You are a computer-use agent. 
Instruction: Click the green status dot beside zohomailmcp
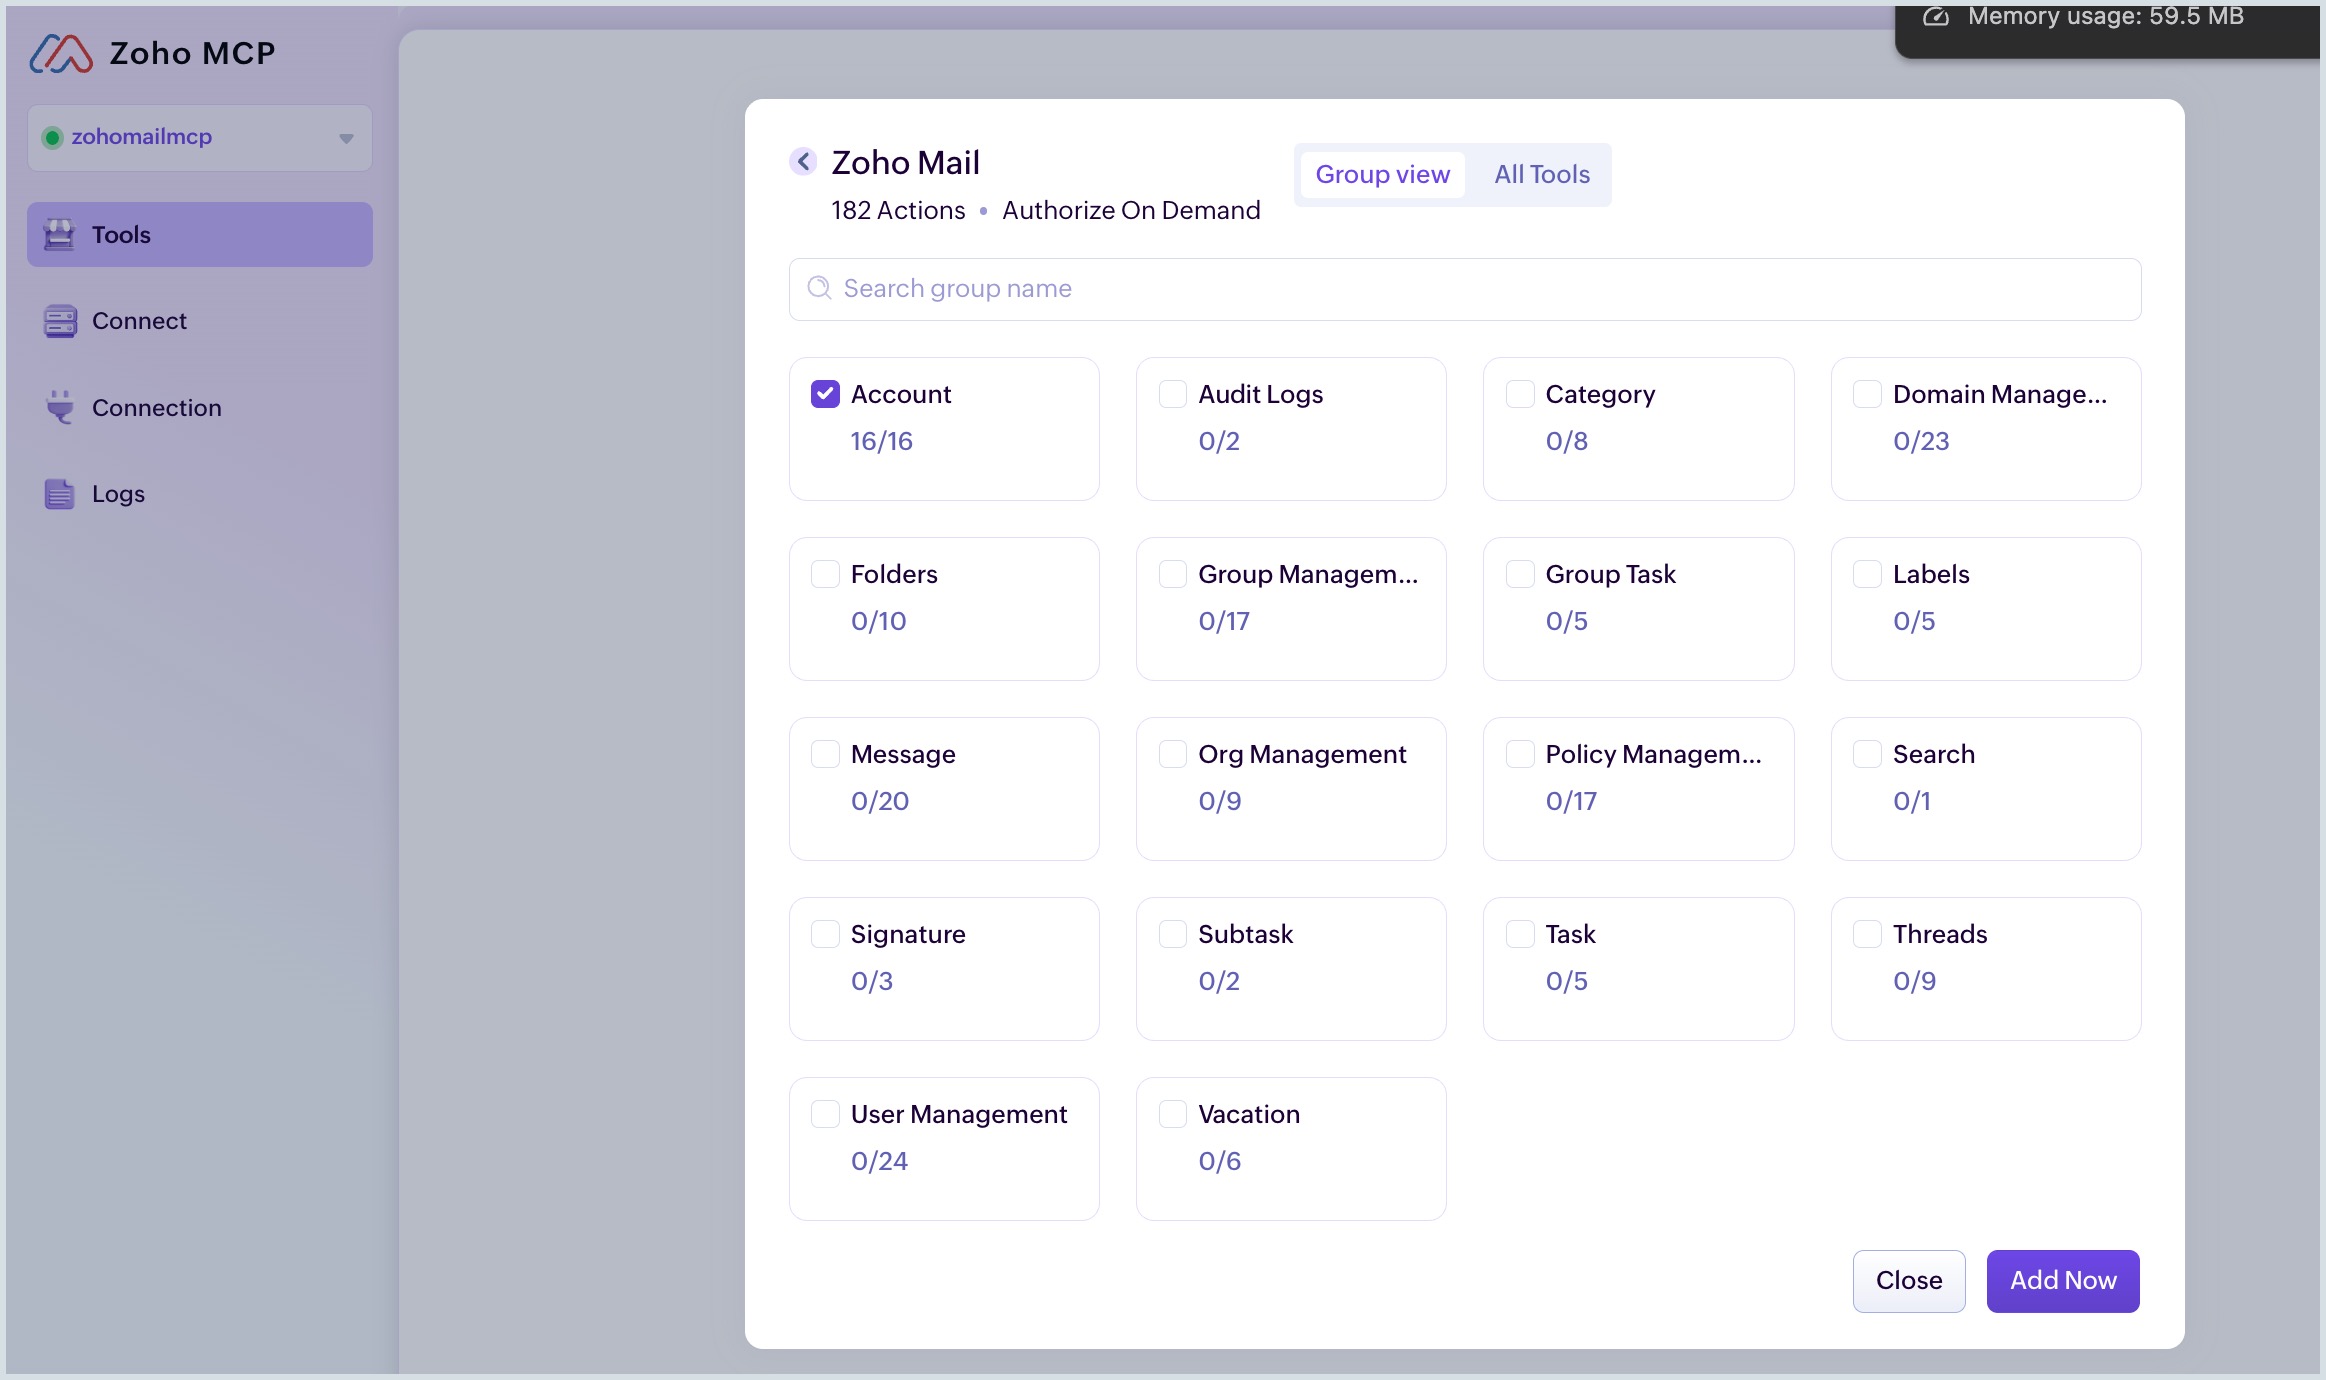(53, 137)
